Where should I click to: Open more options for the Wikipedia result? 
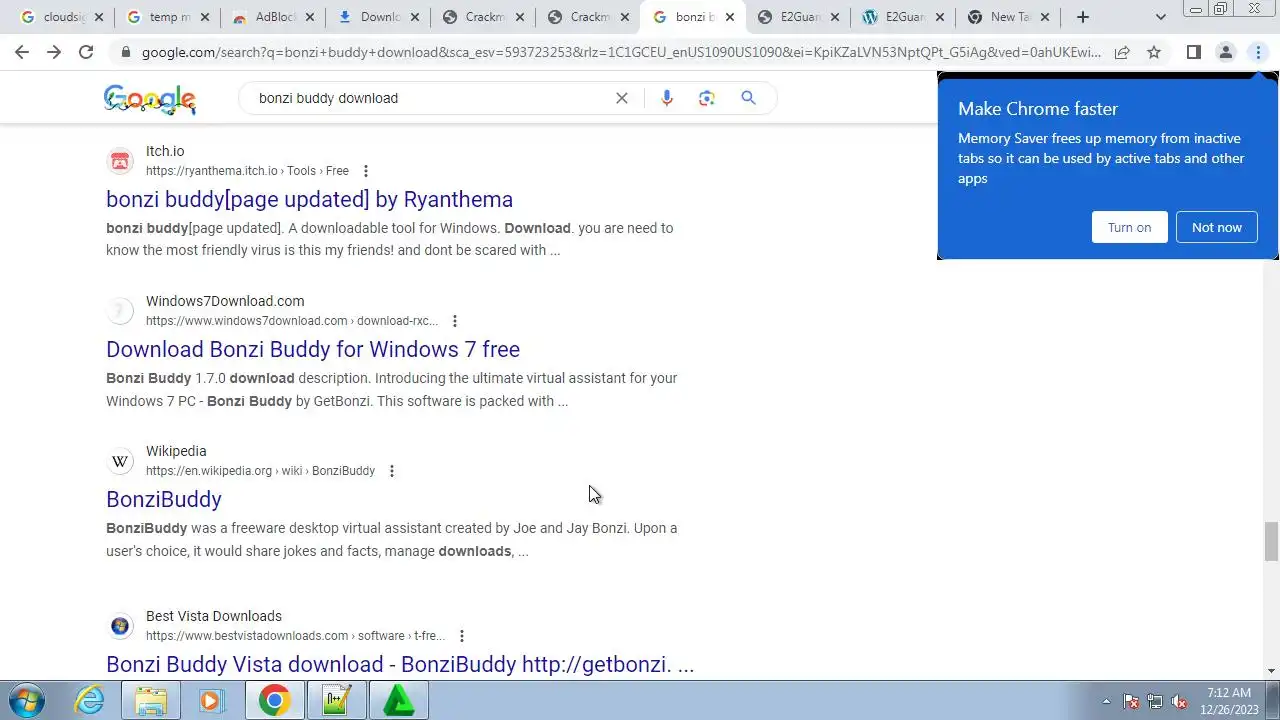point(391,471)
